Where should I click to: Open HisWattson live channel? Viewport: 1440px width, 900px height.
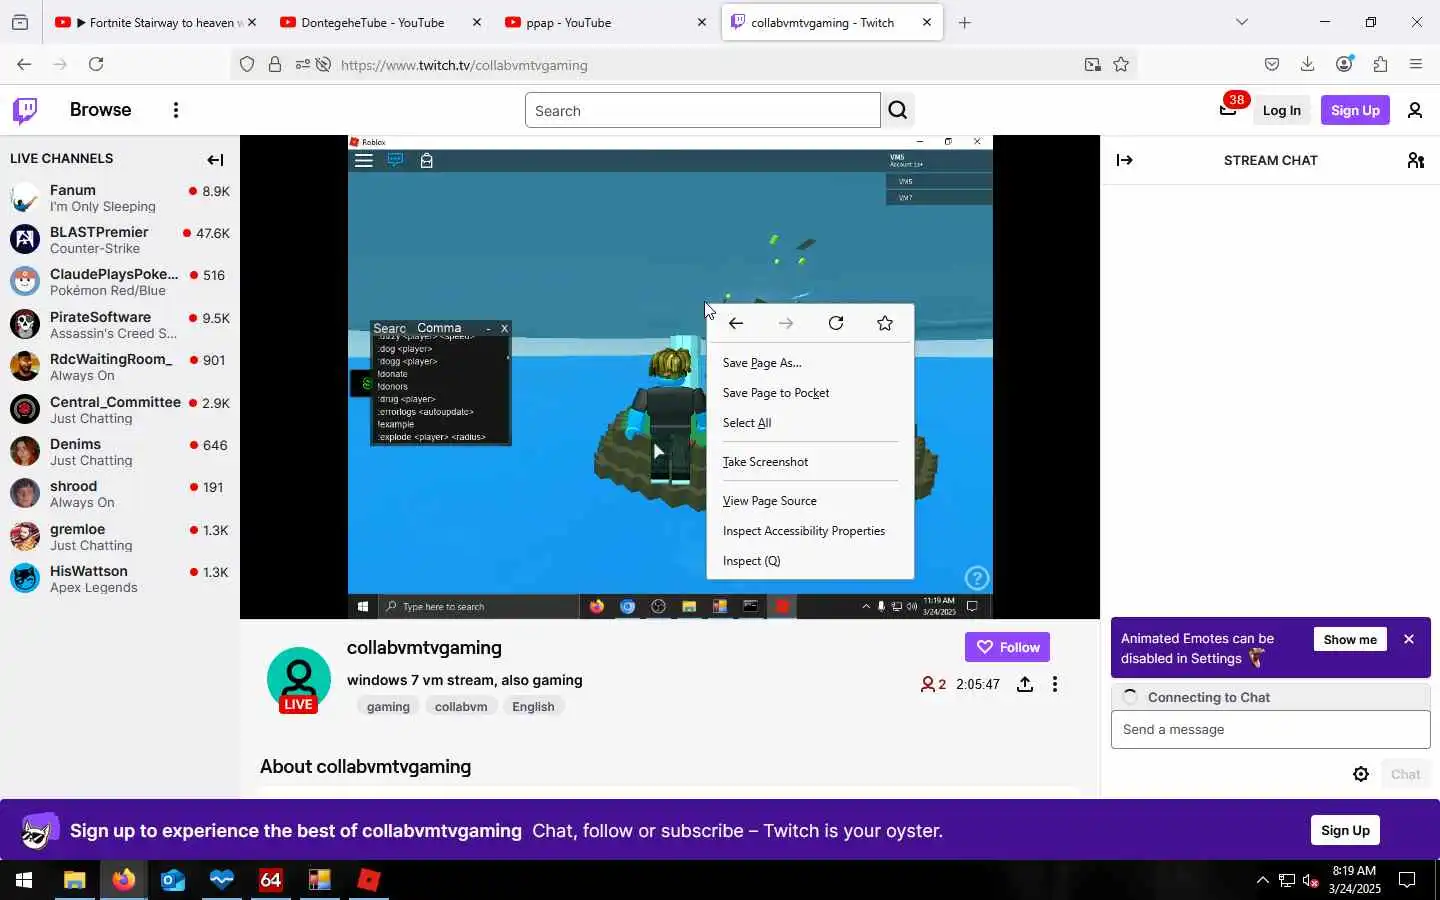pos(120,579)
